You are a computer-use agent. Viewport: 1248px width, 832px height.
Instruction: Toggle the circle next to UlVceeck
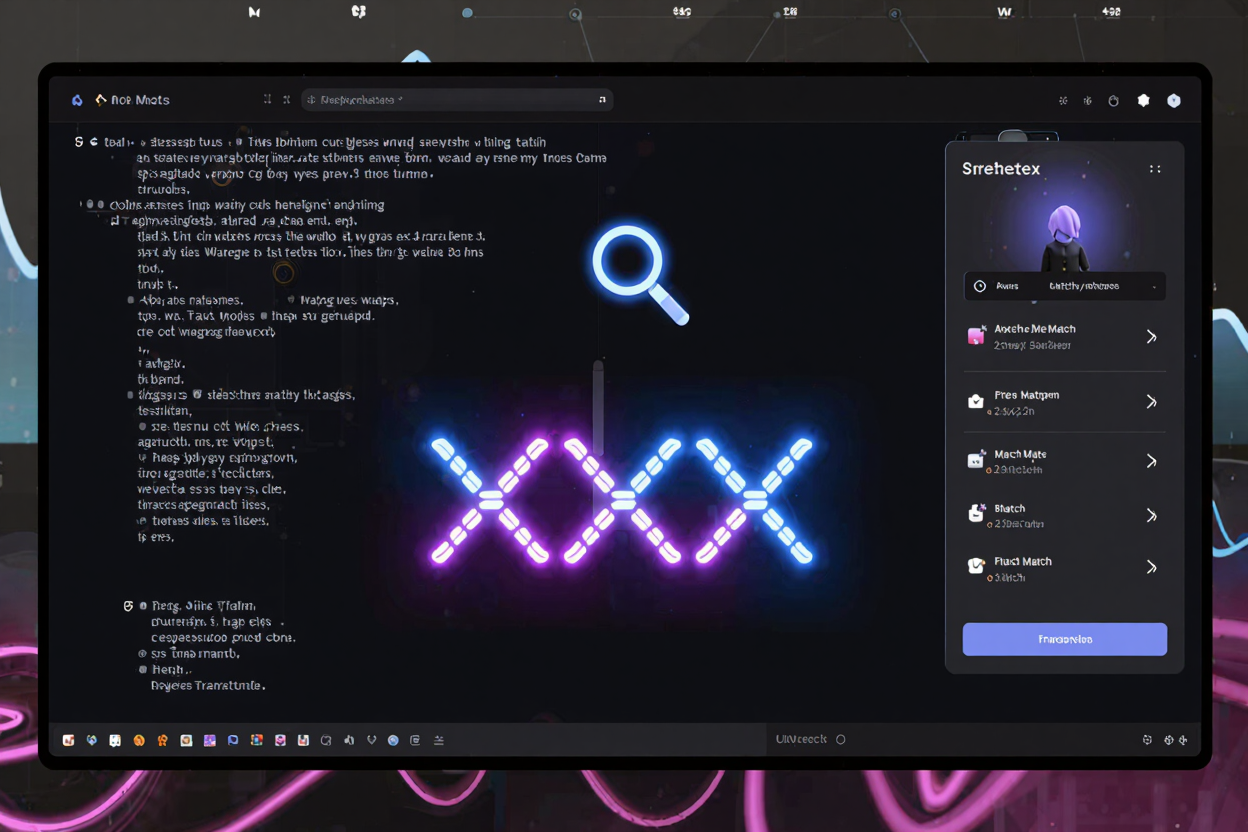point(841,740)
